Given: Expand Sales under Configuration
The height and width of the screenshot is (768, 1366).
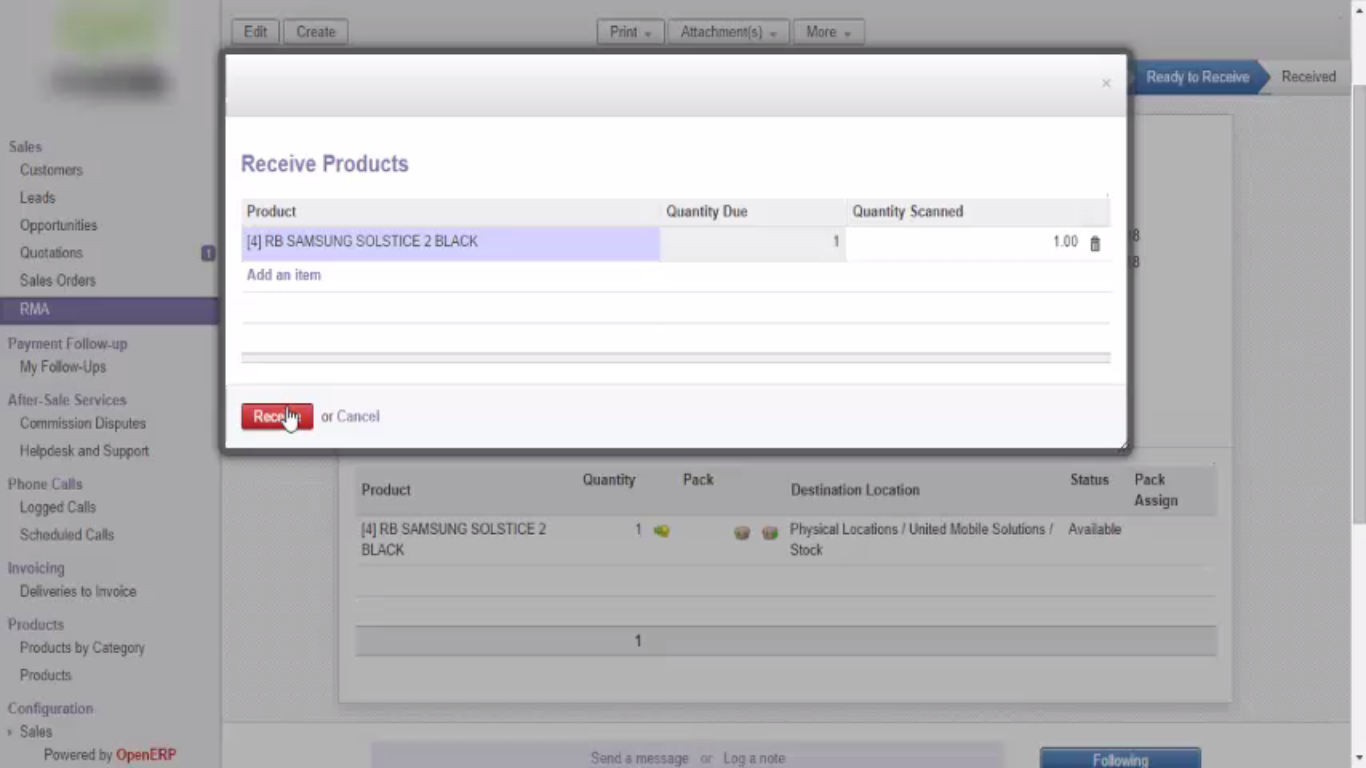Looking at the screenshot, I should click(35, 732).
